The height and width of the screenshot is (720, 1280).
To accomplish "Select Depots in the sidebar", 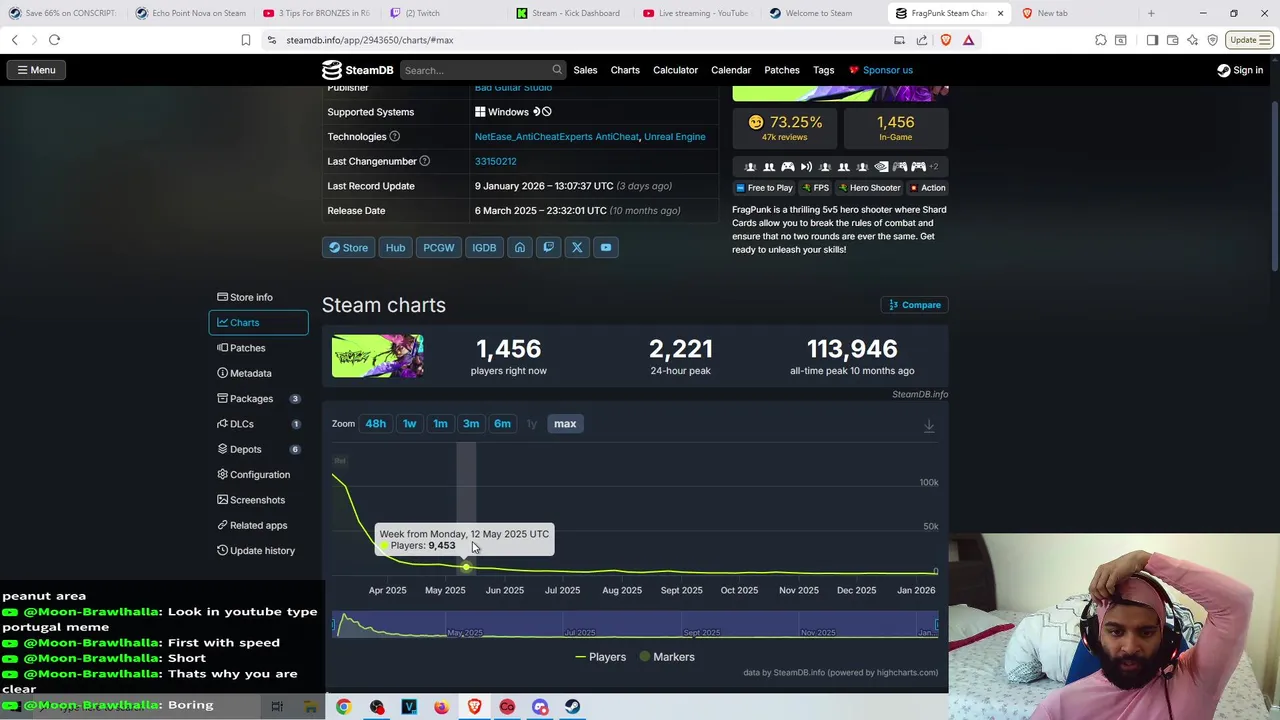I will pos(258,450).
